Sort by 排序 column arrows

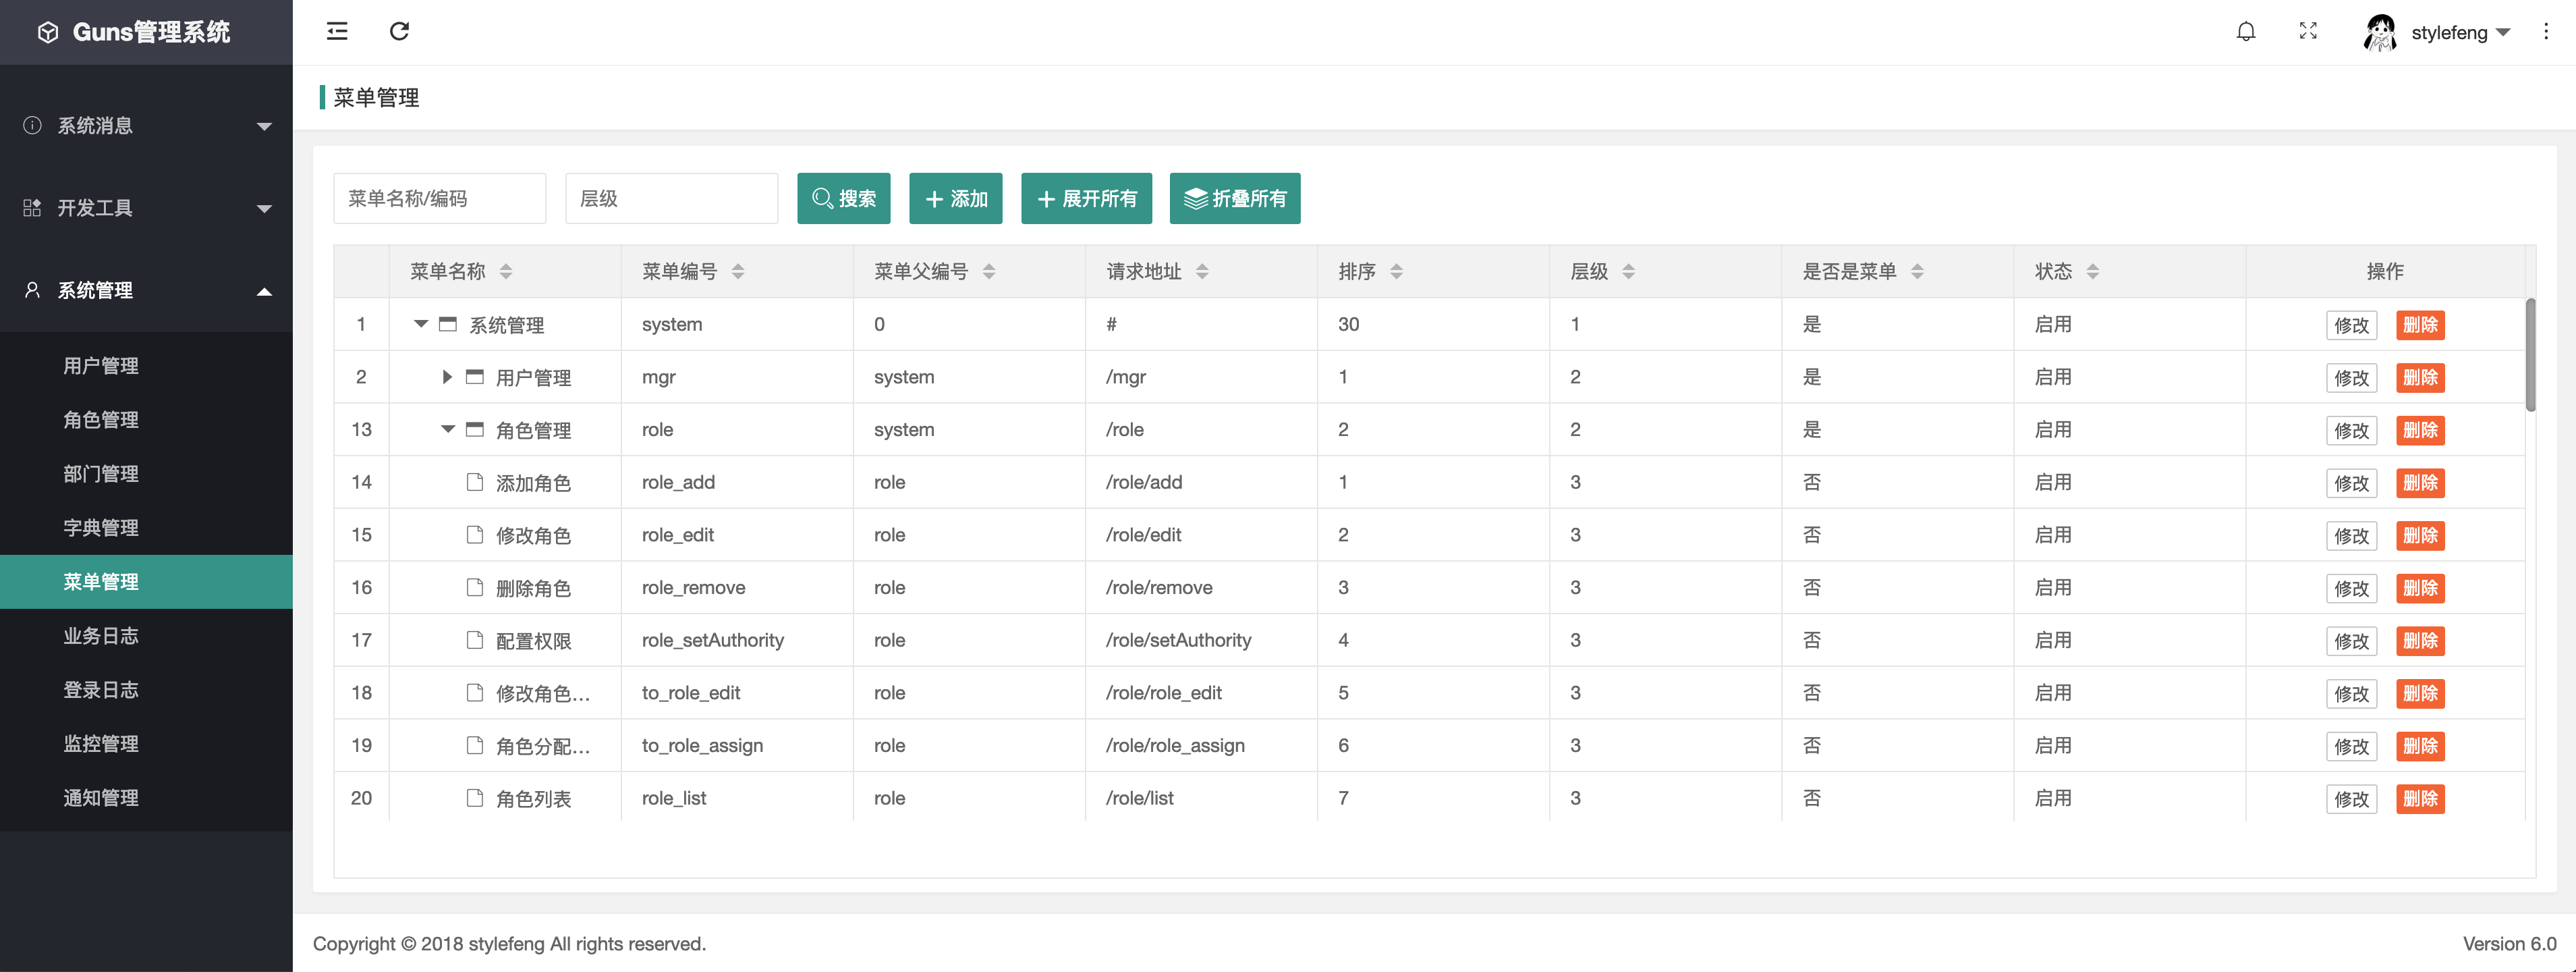(x=1396, y=271)
